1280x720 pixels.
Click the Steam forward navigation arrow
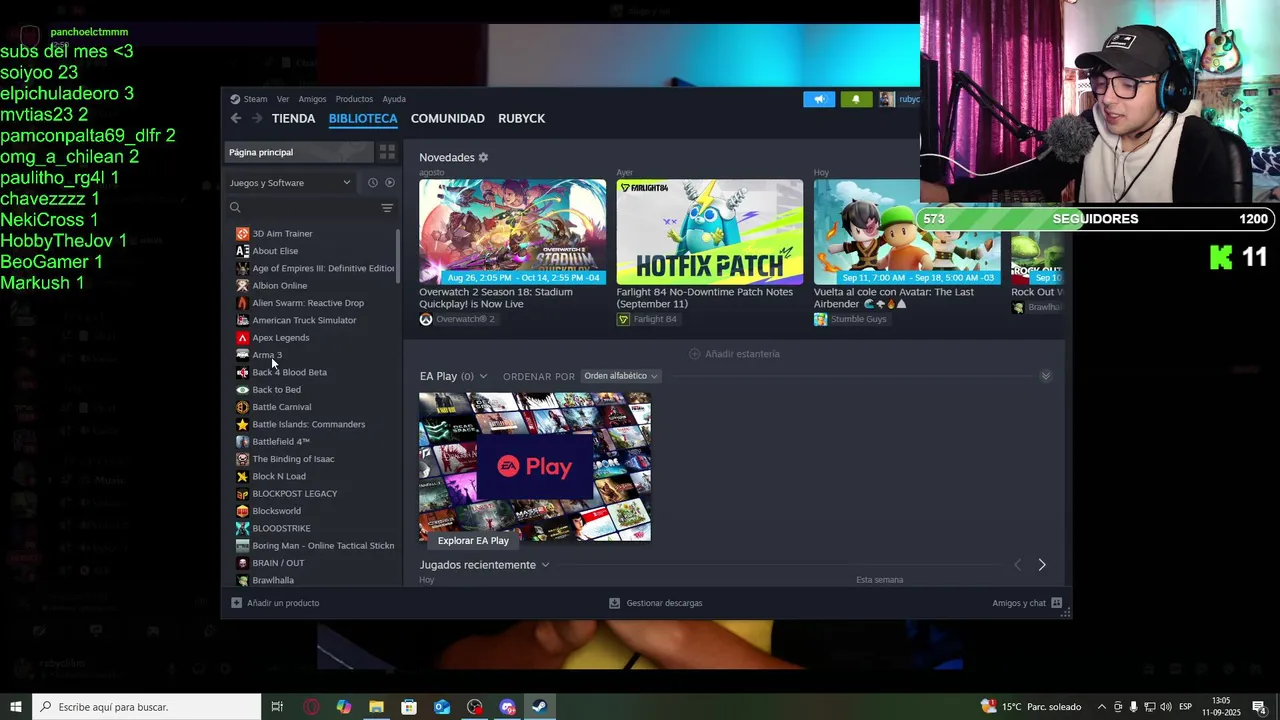[257, 118]
